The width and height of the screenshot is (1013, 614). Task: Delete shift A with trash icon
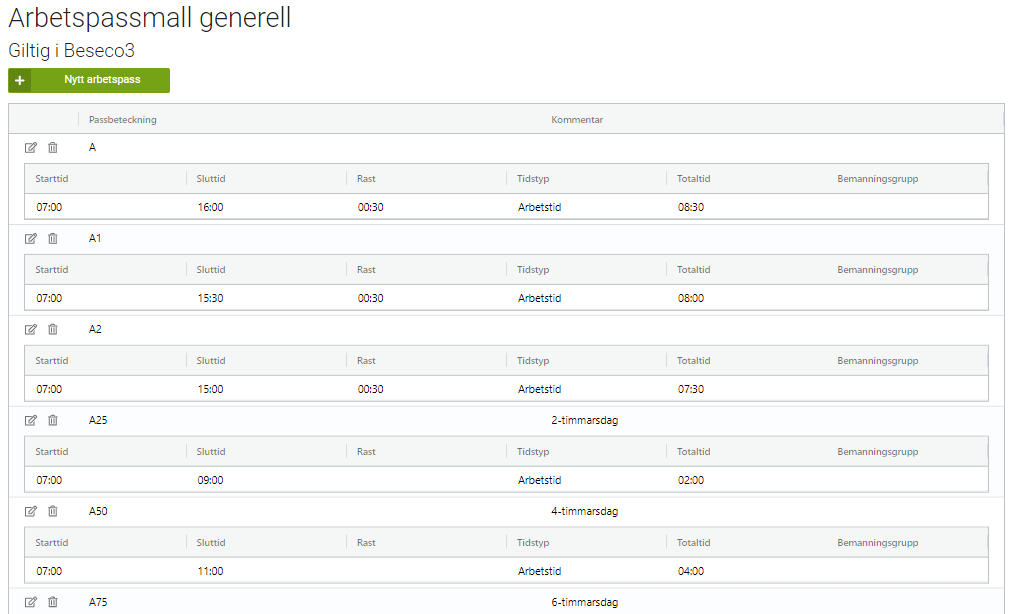[x=53, y=148]
